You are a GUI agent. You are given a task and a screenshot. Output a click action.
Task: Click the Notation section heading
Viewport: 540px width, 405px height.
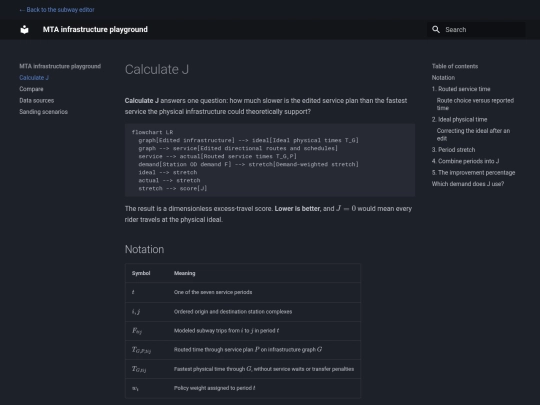coord(144,249)
